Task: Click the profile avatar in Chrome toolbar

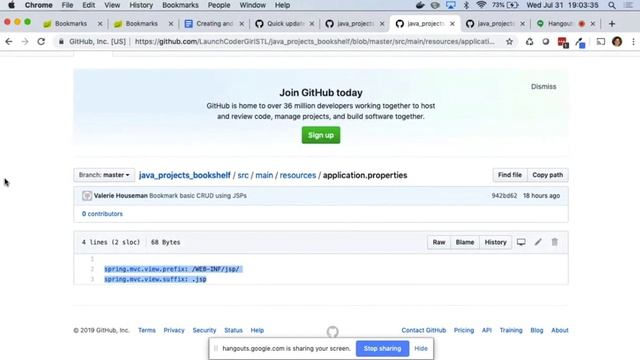Action: point(617,42)
